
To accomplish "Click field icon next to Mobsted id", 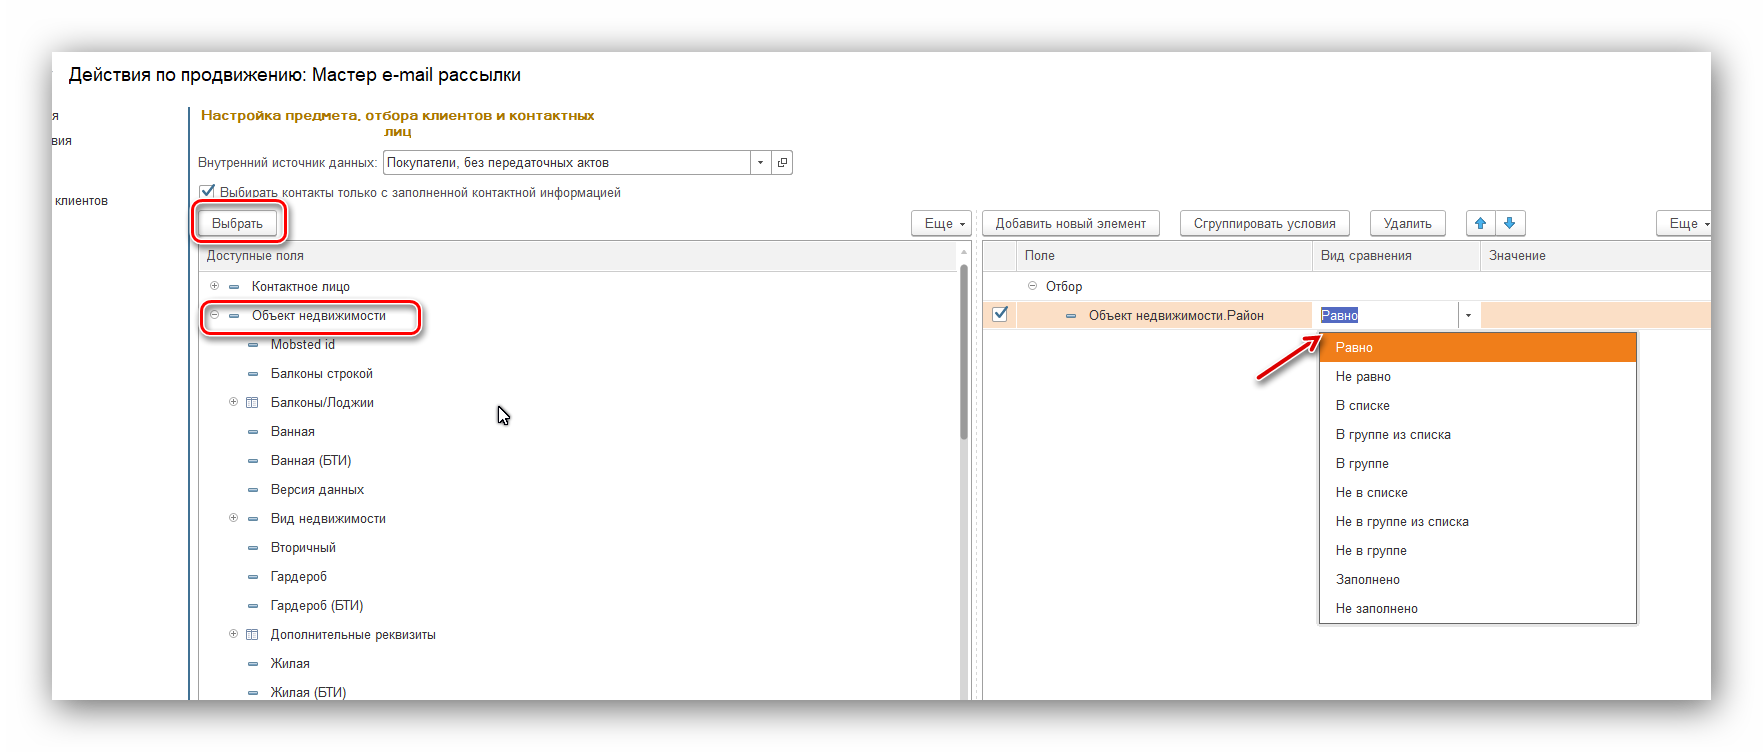I will [x=253, y=345].
